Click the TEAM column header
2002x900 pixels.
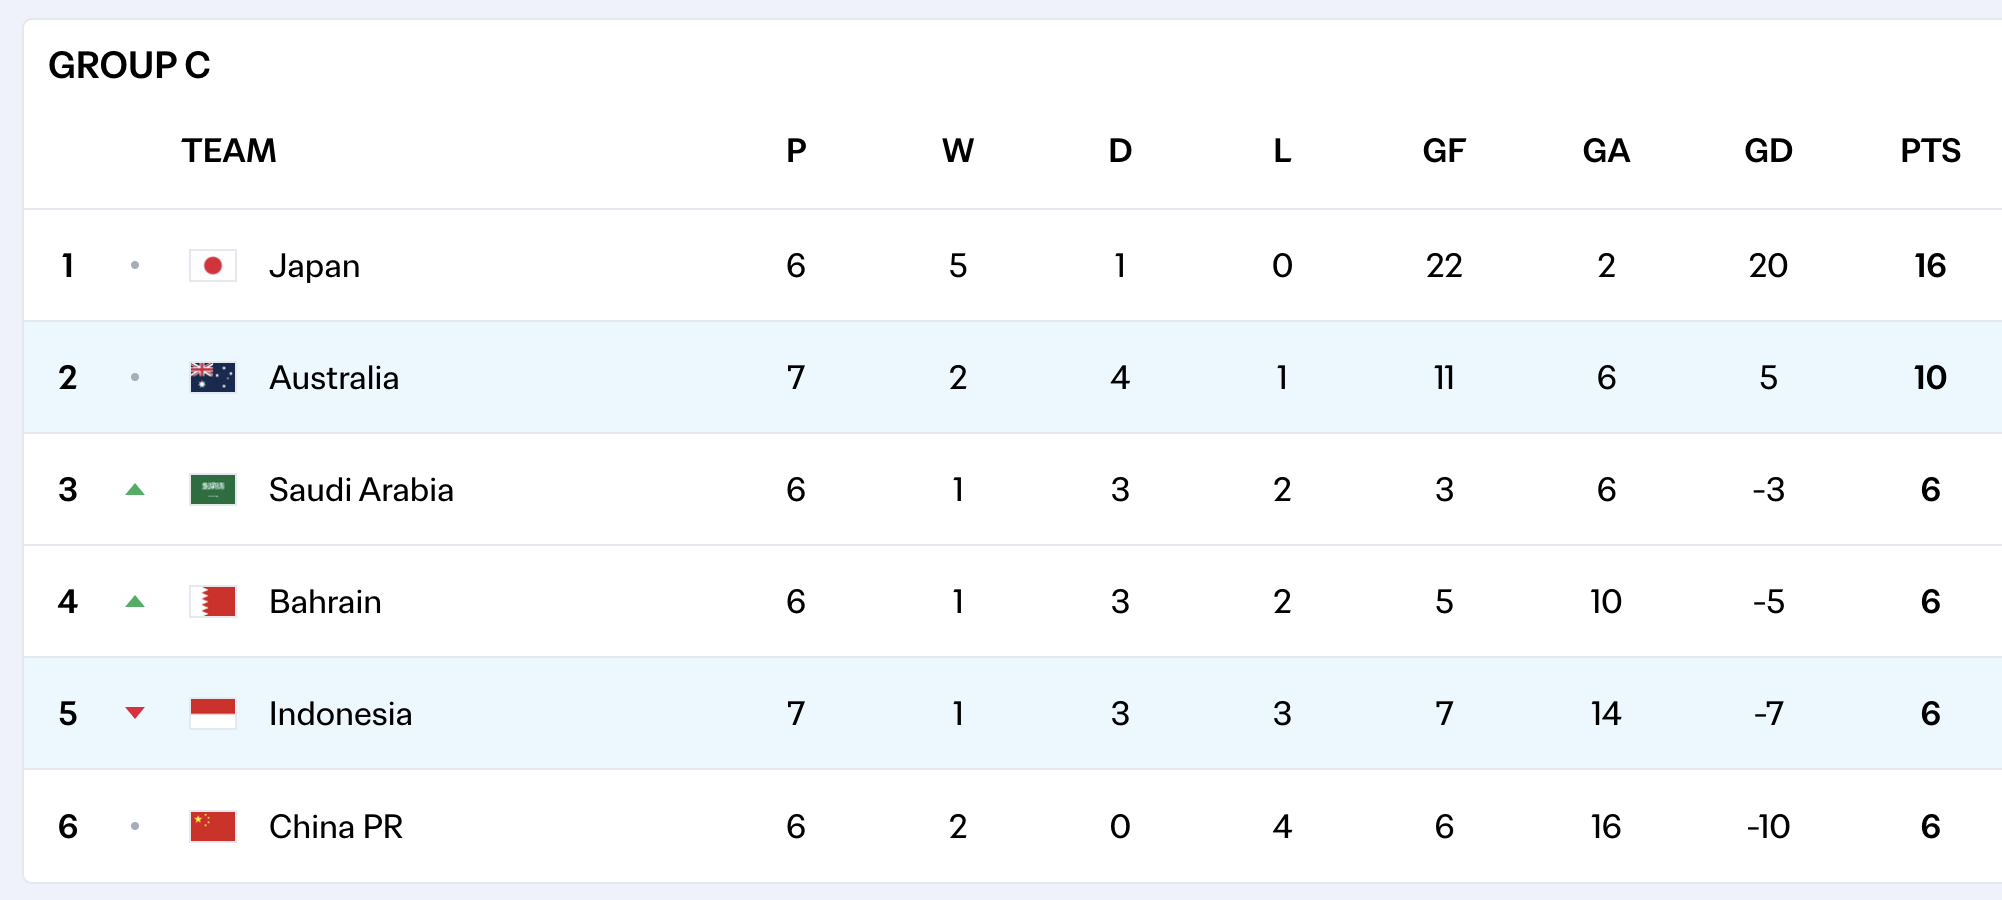point(229,151)
